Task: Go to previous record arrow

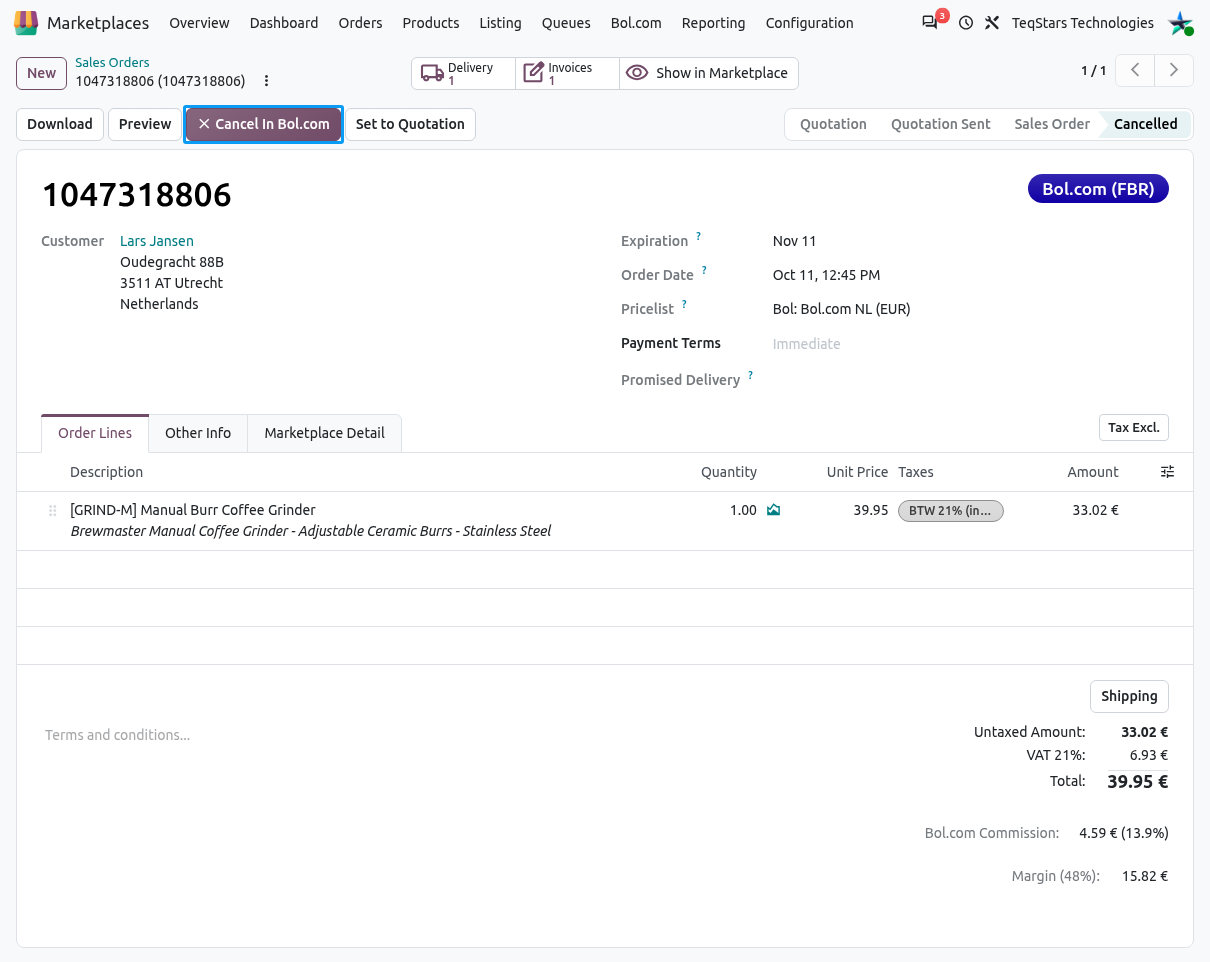Action: [1135, 70]
